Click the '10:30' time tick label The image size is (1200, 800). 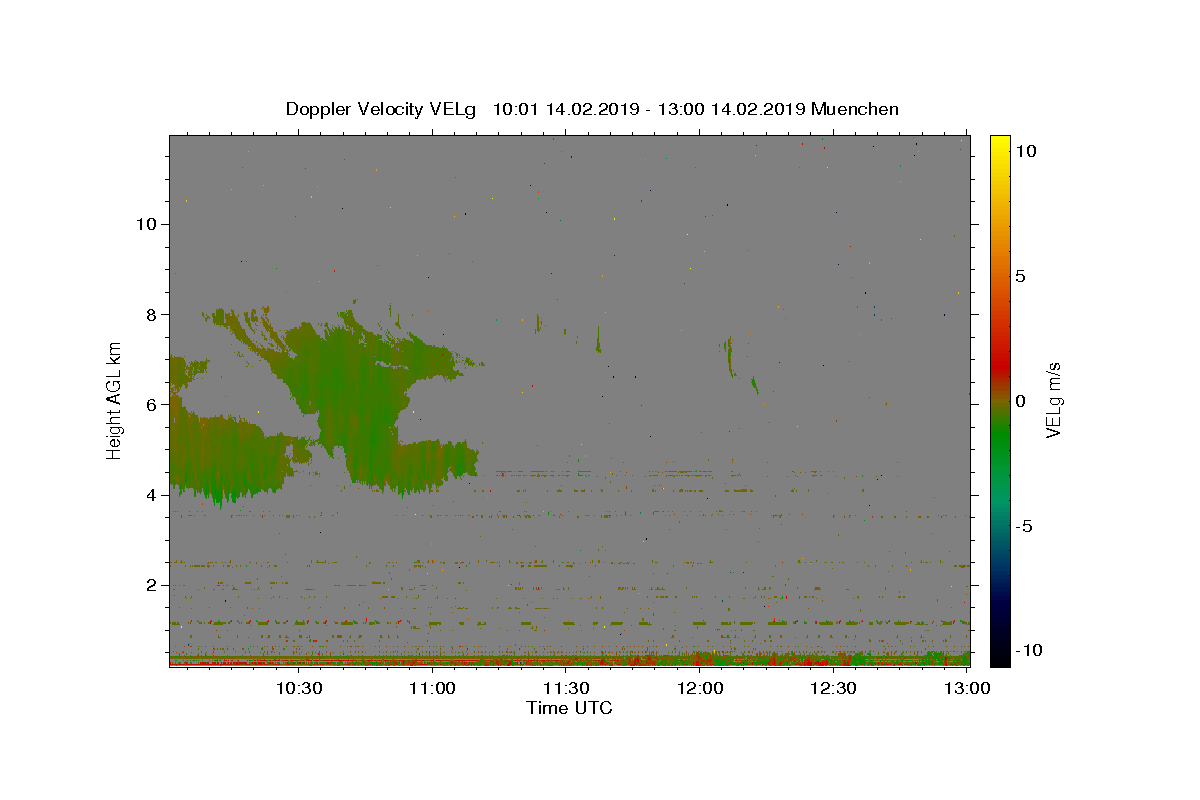(298, 688)
